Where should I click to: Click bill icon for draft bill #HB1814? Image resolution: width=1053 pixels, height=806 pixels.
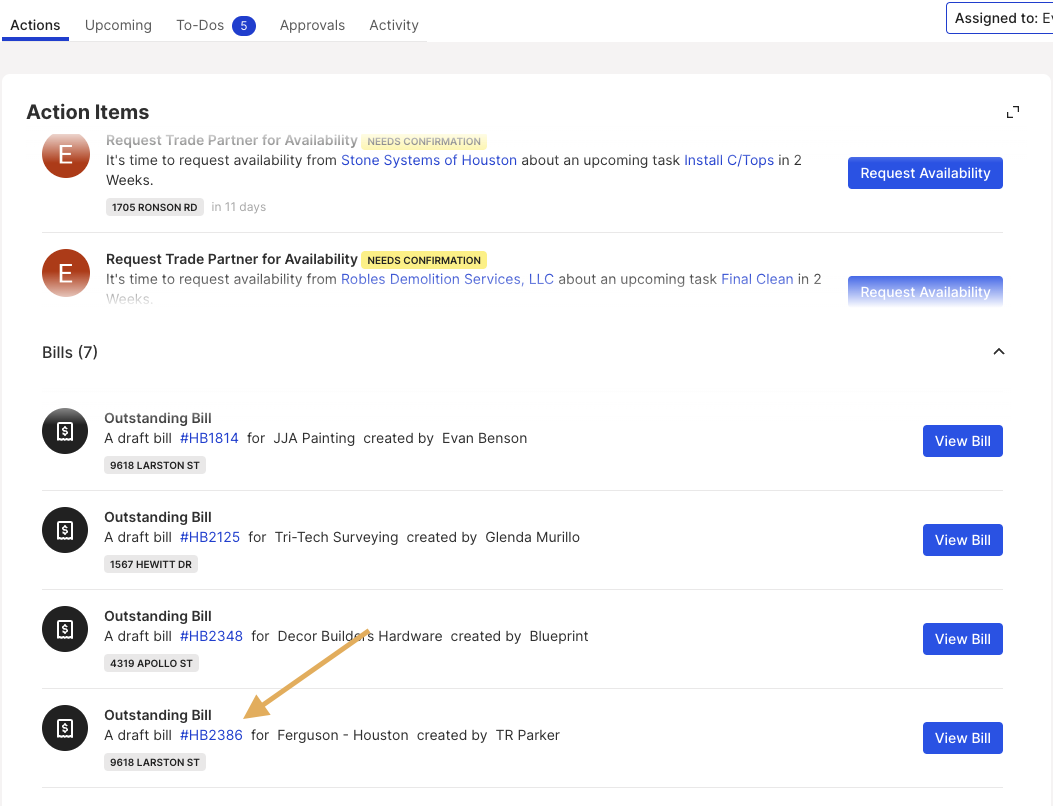(65, 431)
